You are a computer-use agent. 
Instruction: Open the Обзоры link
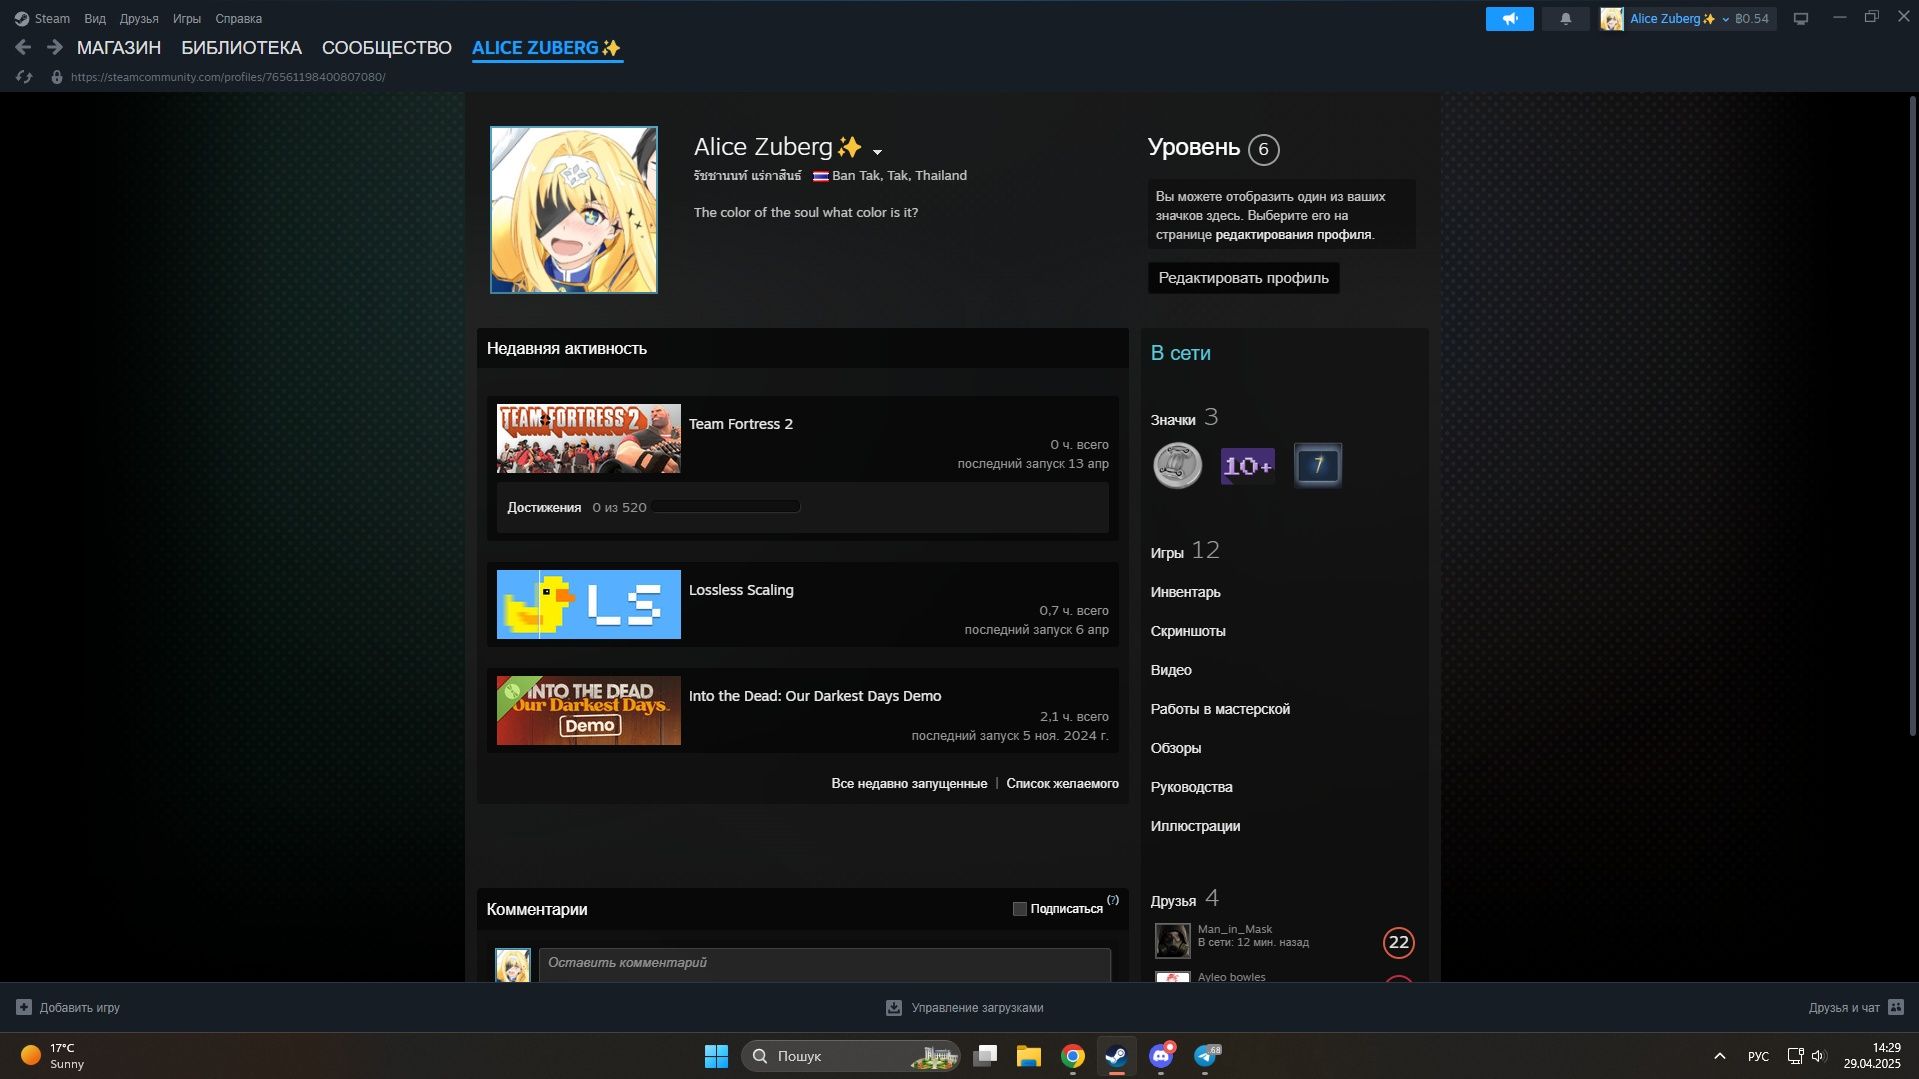(1176, 749)
